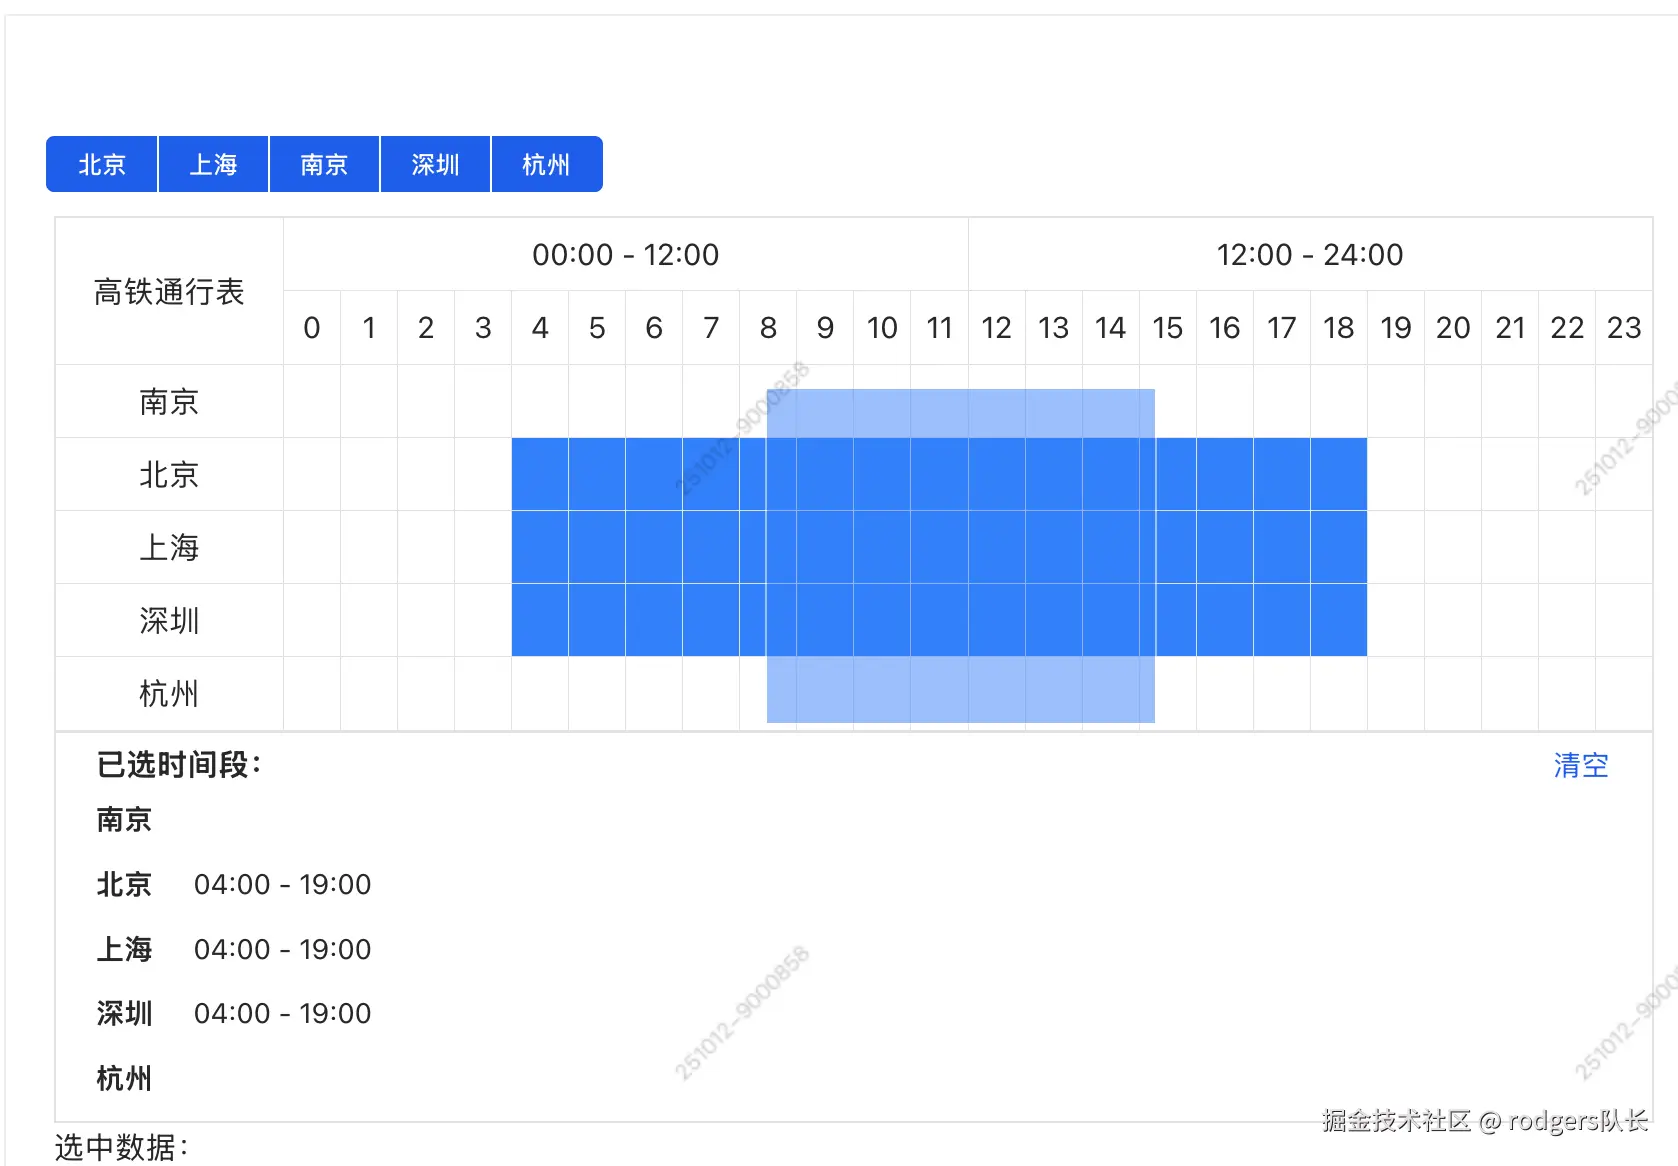This screenshot has width=1678, height=1166.
Task: Click 北京 row label in timetable
Action: (169, 474)
